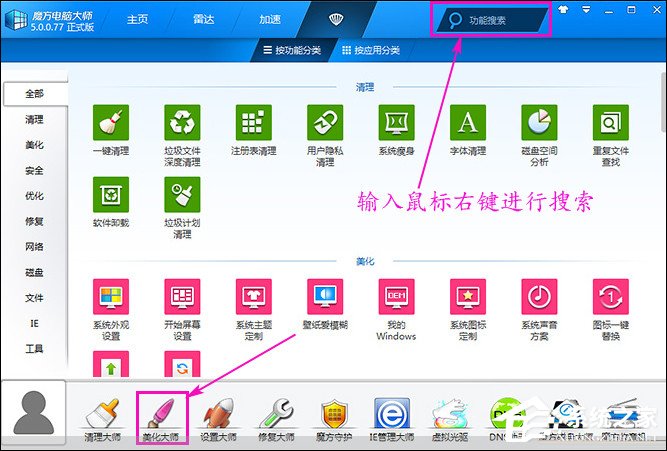The image size is (667, 451).
Task: Open the 一键清理 broom tool
Action: tap(111, 123)
